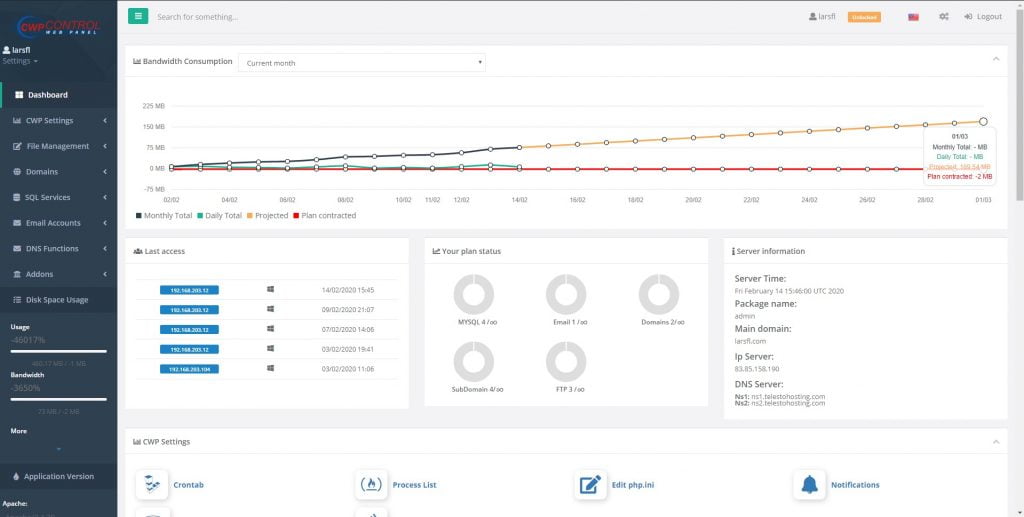Toggle the Monthly Total legend swatch
The width and height of the screenshot is (1024, 517).
138,215
